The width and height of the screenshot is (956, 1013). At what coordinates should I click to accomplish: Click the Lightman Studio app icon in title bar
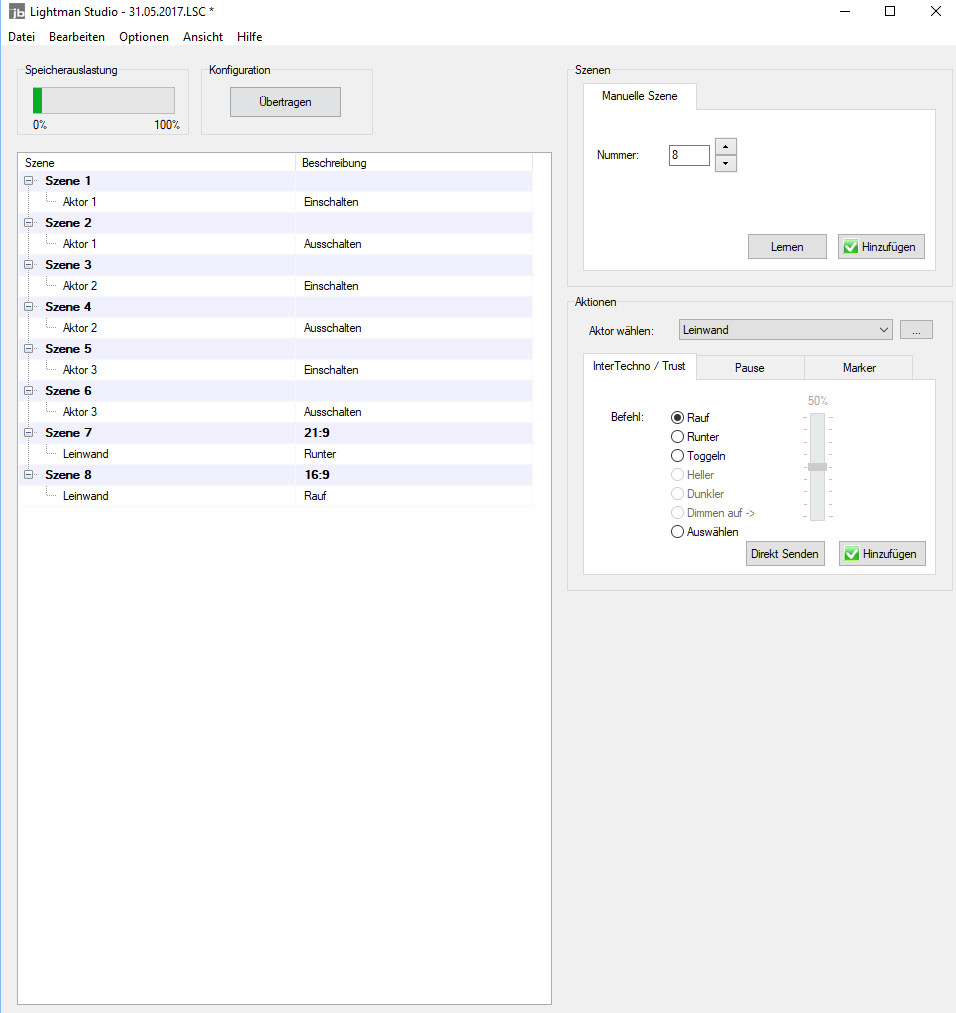pos(16,11)
